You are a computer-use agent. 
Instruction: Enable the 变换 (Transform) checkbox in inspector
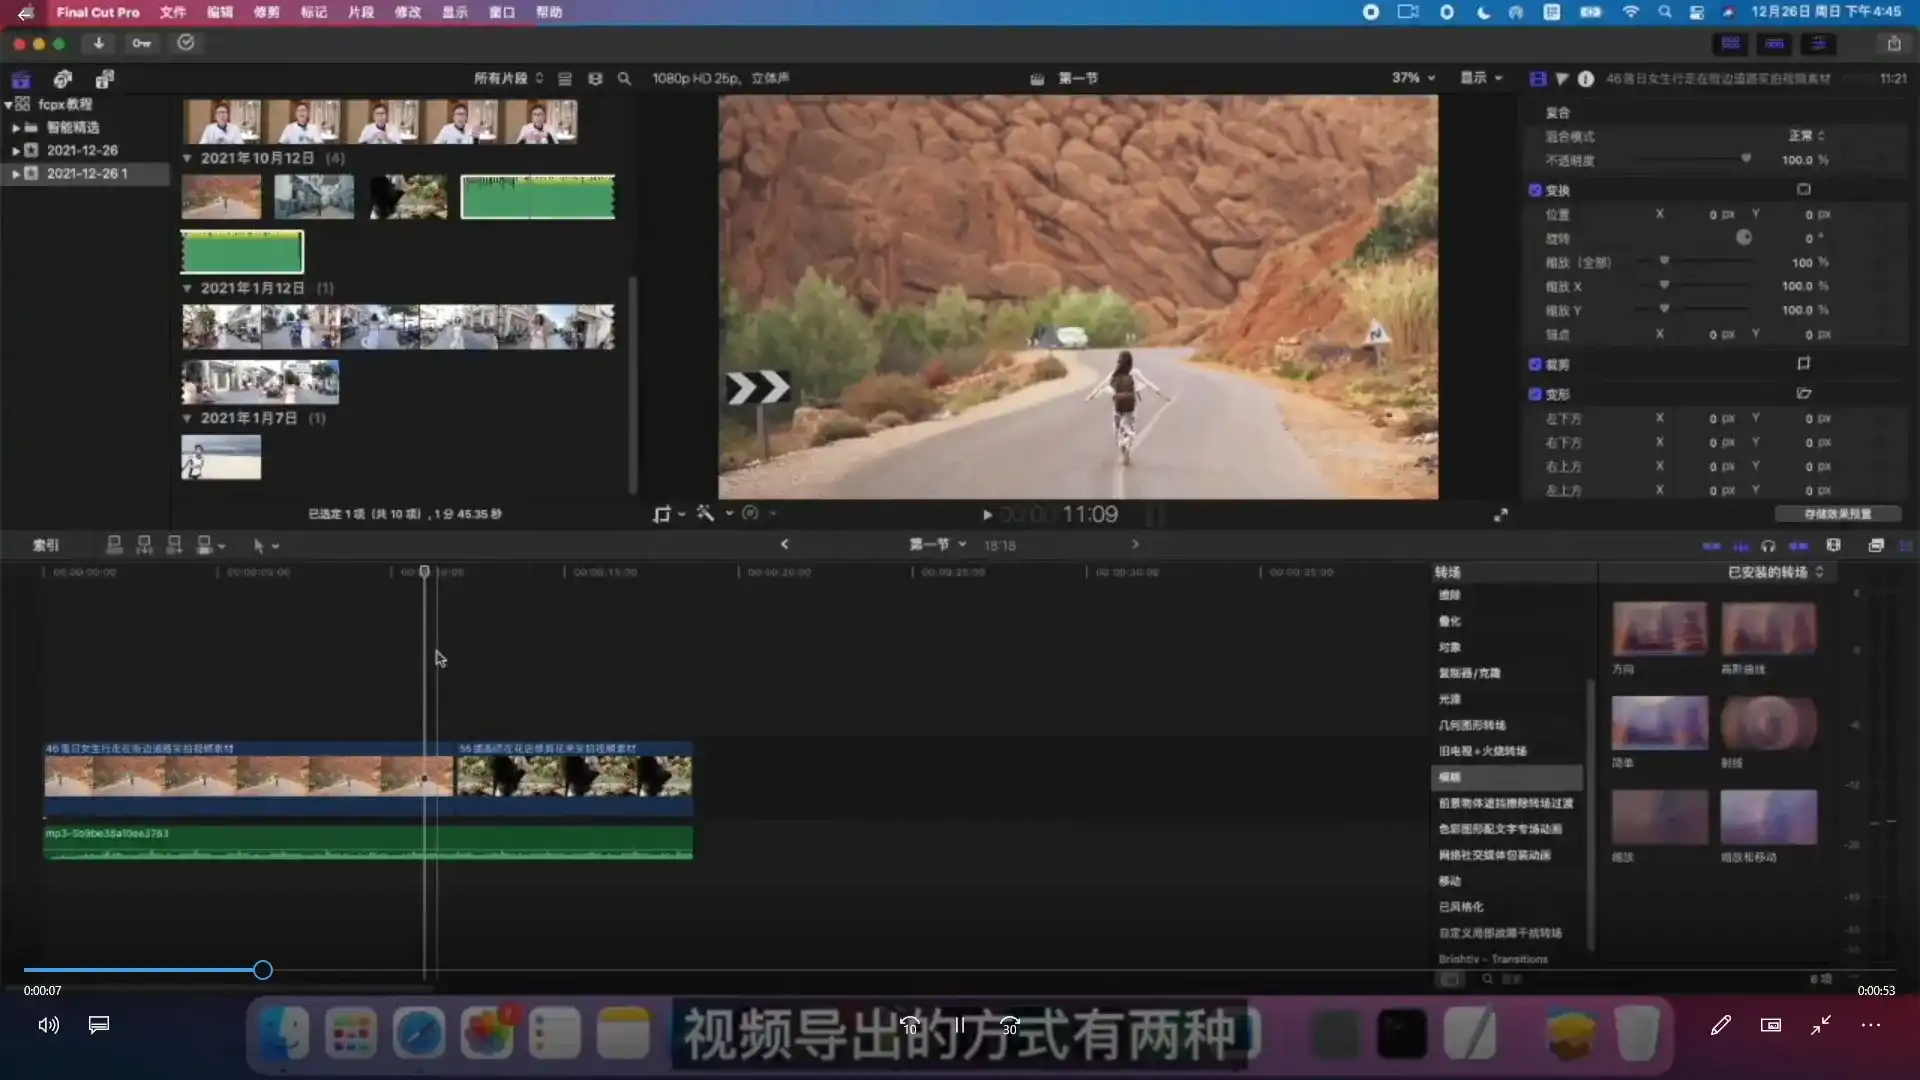coord(1534,189)
